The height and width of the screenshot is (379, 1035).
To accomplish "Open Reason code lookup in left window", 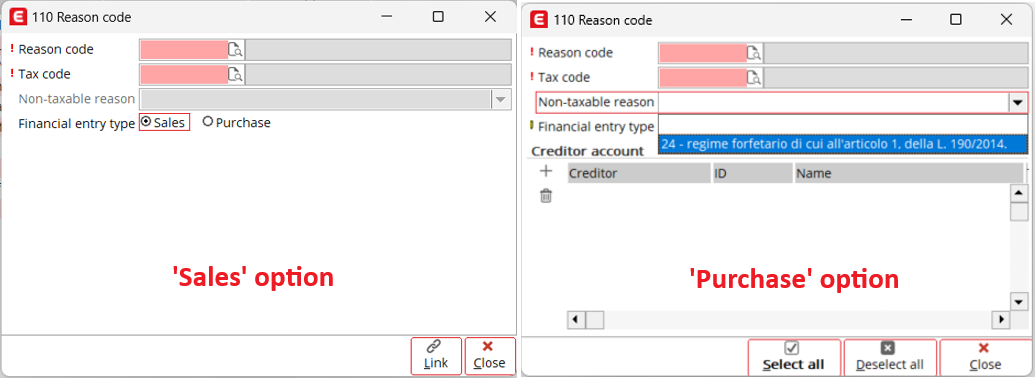I will (236, 50).
